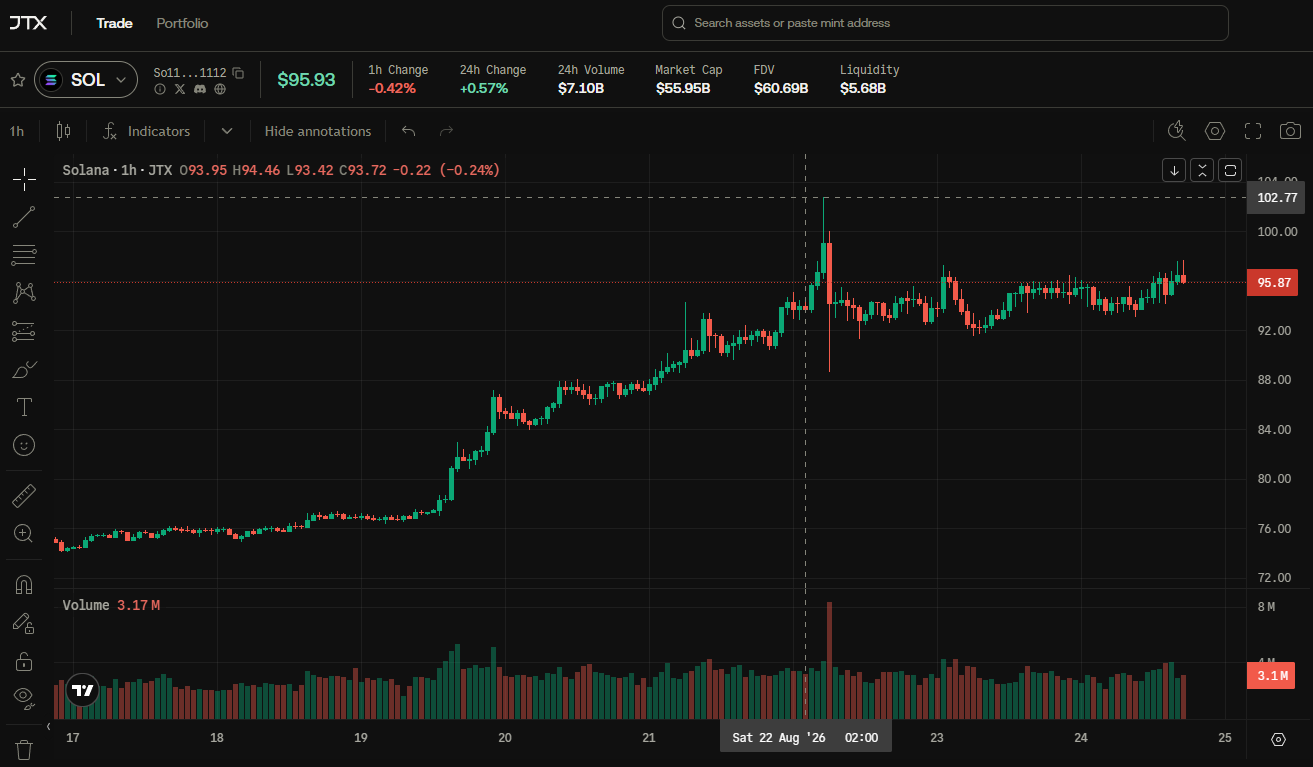Copy the So11...1112 mint address
The width and height of the screenshot is (1313, 767).
(238, 72)
